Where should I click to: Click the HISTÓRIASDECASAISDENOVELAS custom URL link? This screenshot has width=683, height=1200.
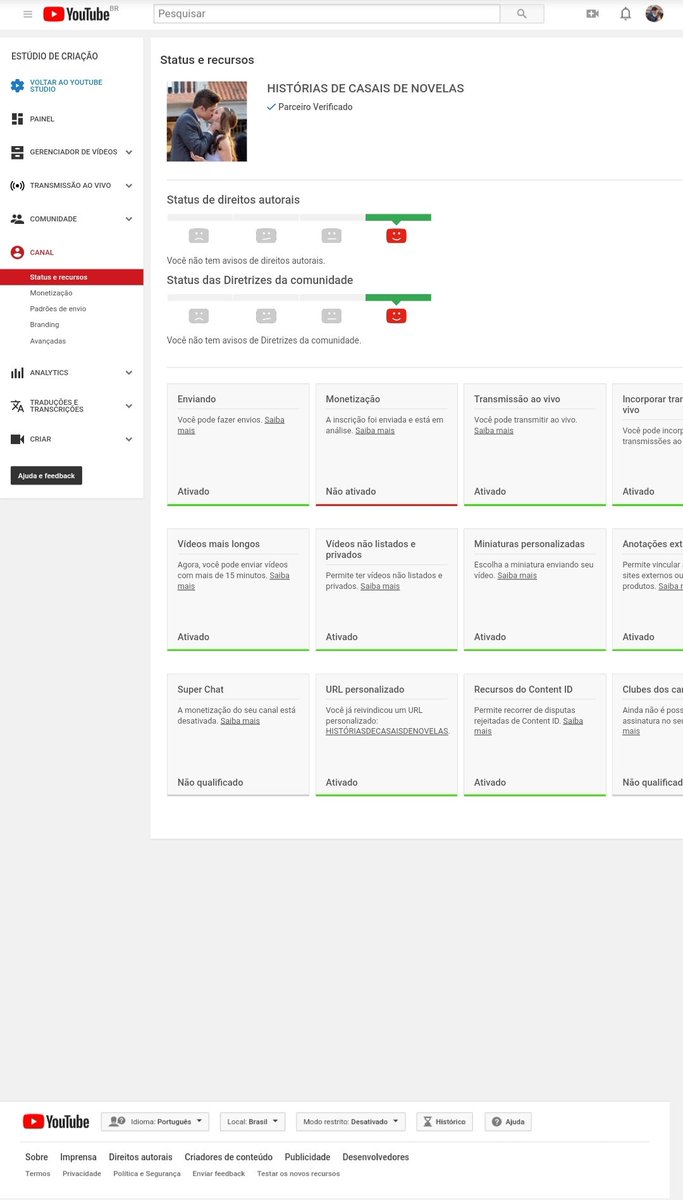(x=388, y=732)
